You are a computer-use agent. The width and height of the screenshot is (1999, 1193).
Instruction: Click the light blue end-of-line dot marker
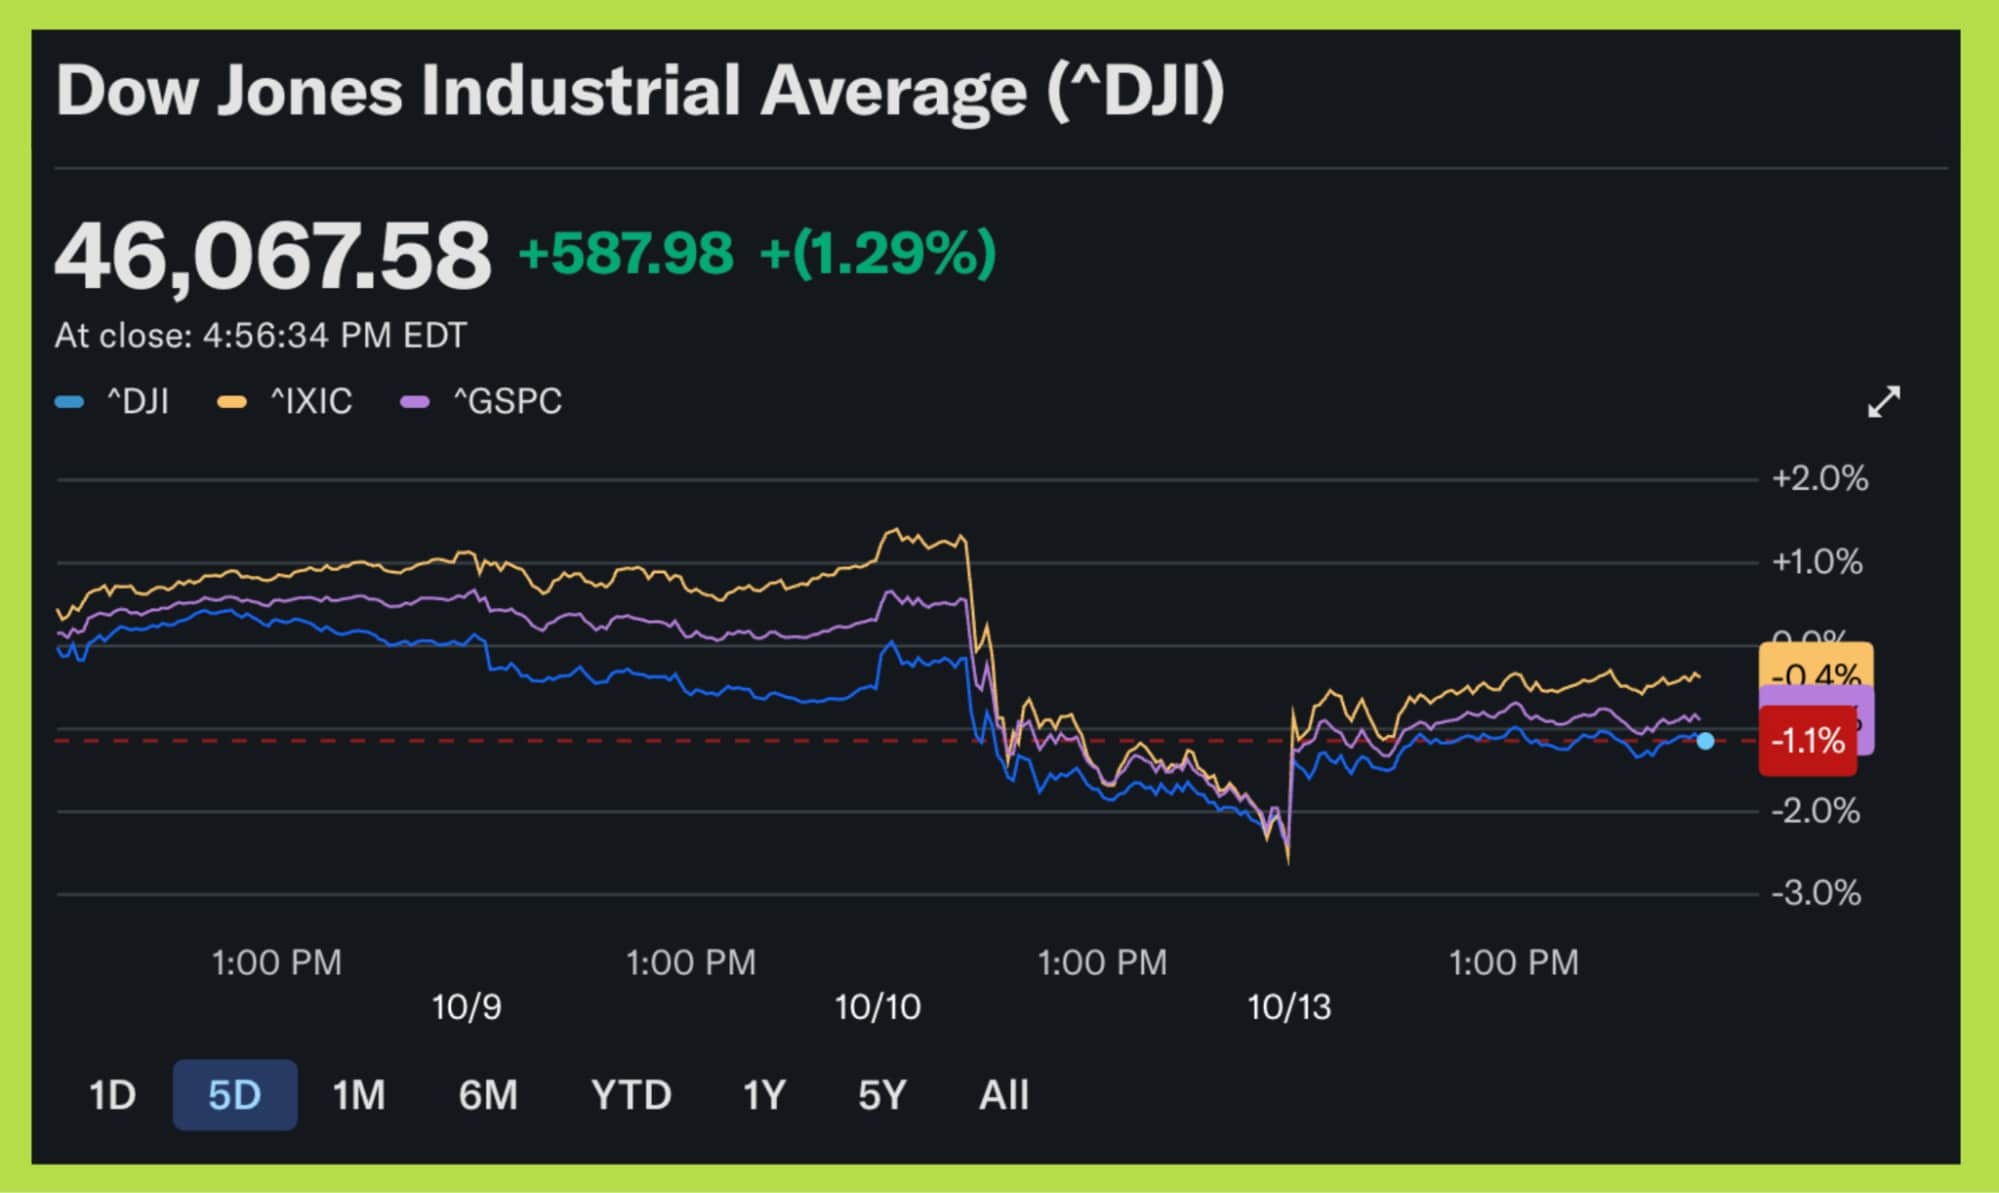coord(1705,741)
